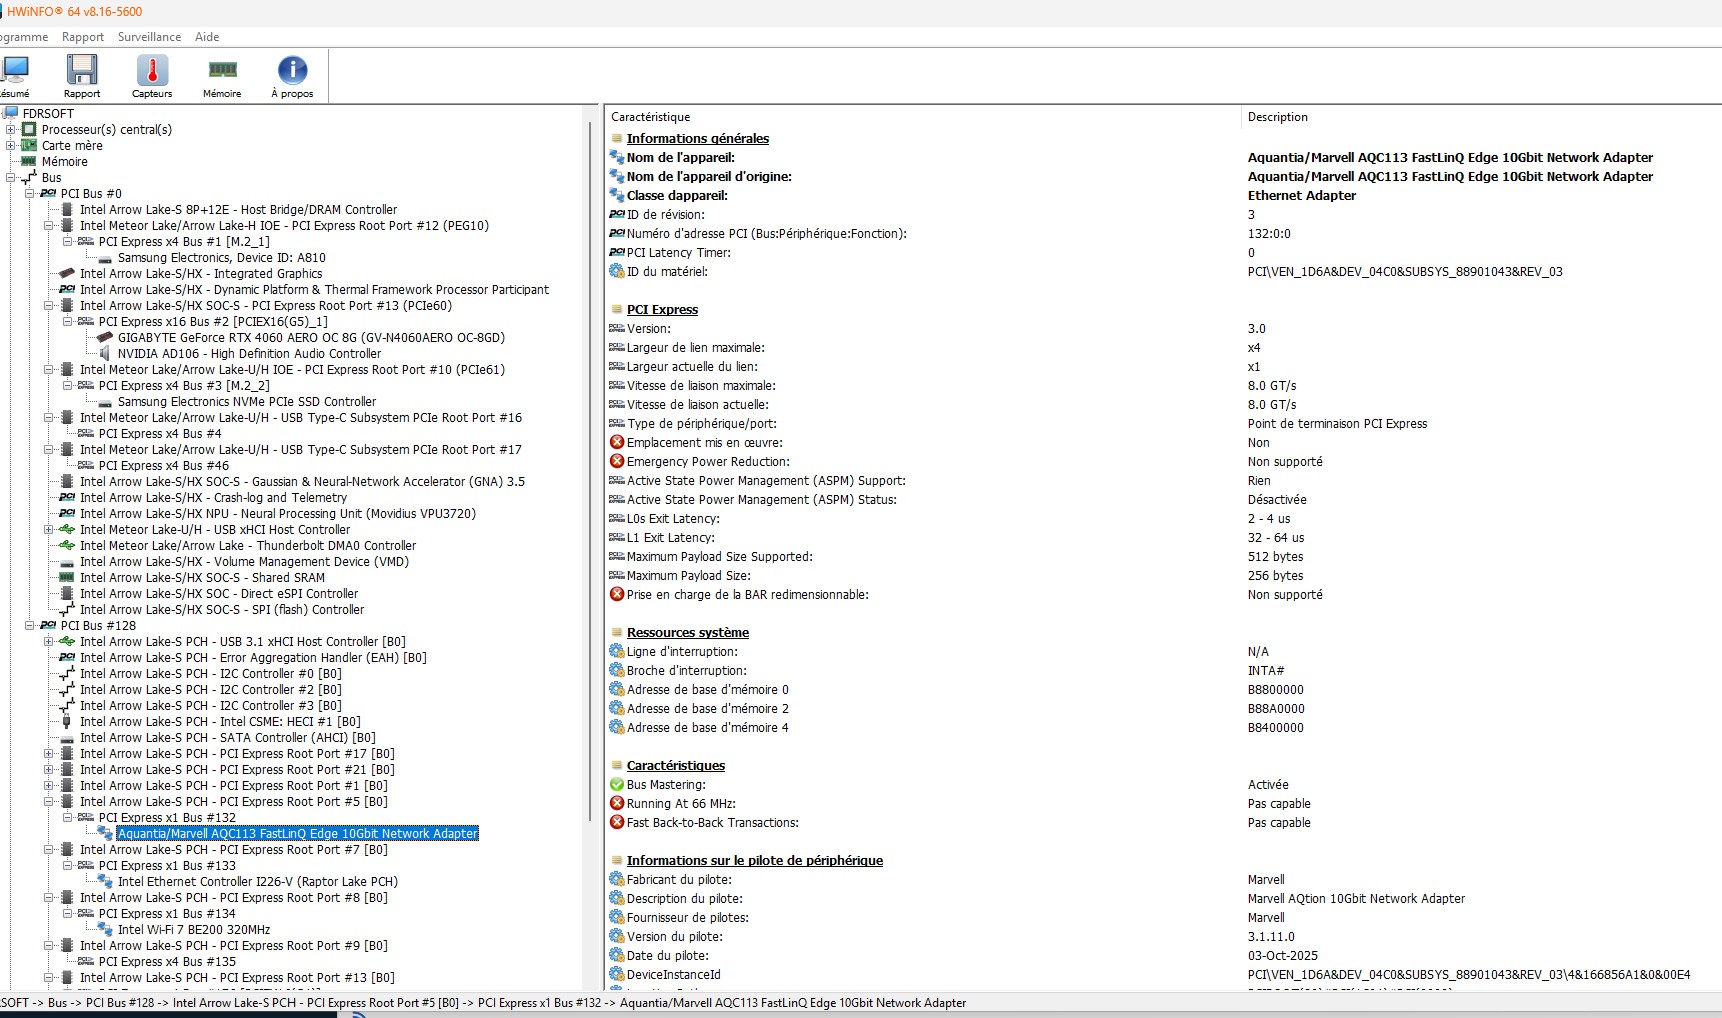Viewport: 1722px width, 1018px height.
Task: Click the Intel Wi-Fi 7 BE200 network icon
Action: 105,930
